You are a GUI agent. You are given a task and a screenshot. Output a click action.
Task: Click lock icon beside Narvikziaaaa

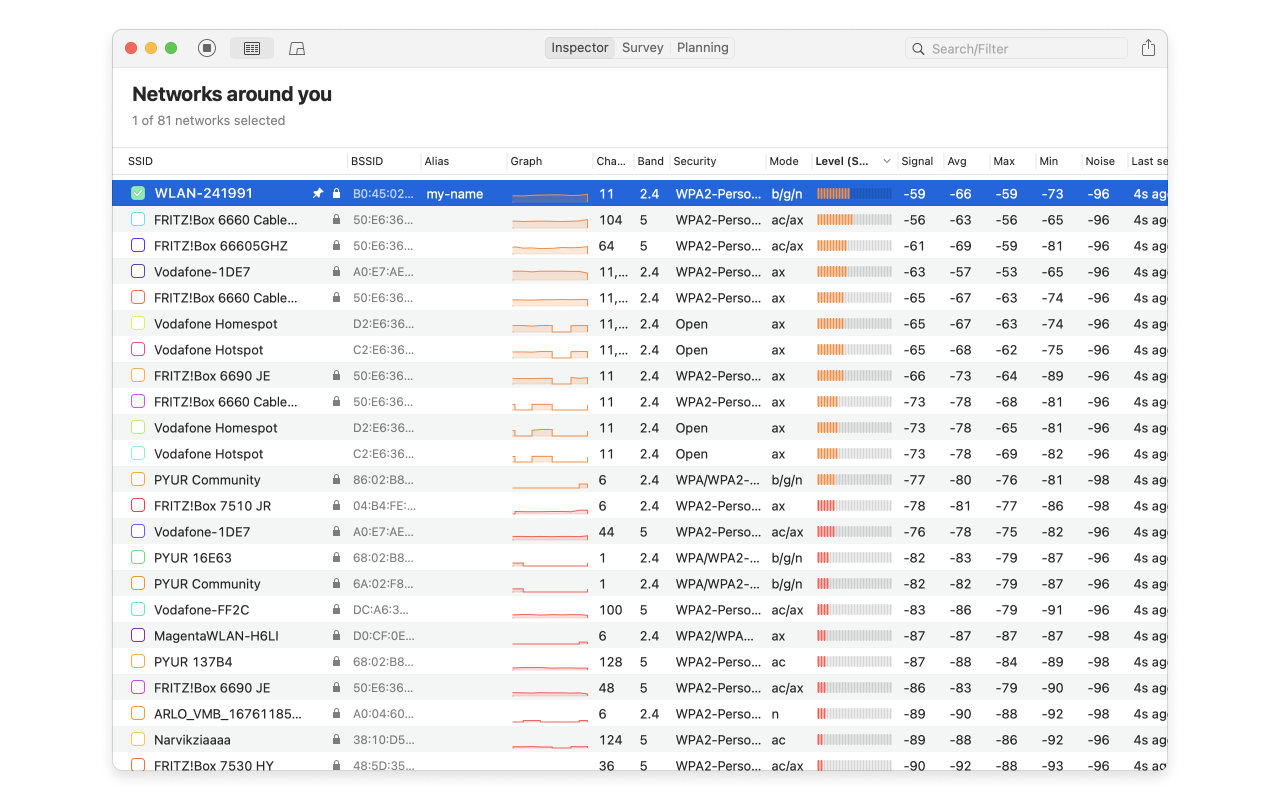pos(336,739)
